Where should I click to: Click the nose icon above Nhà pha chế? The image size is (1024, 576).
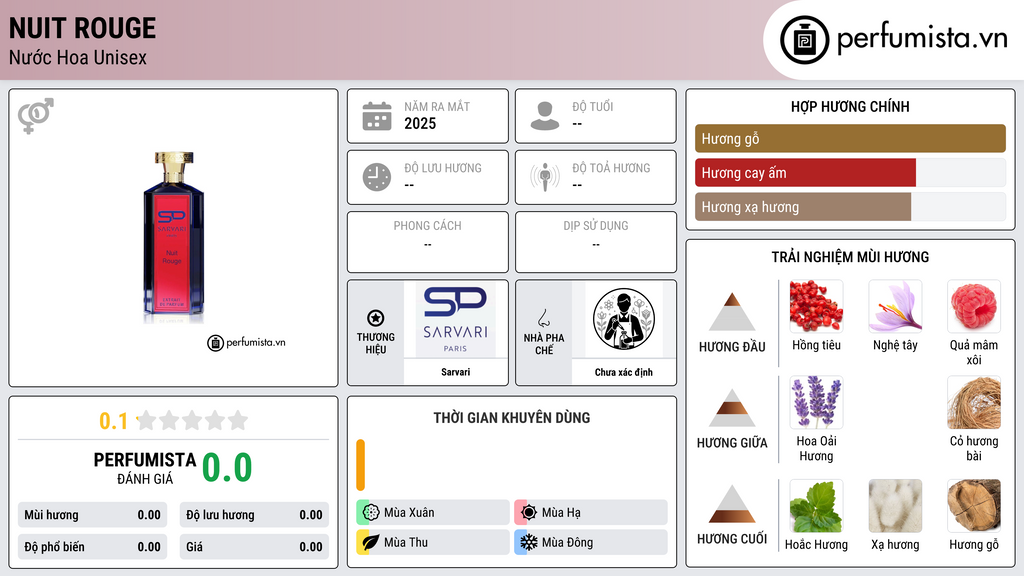tap(543, 318)
